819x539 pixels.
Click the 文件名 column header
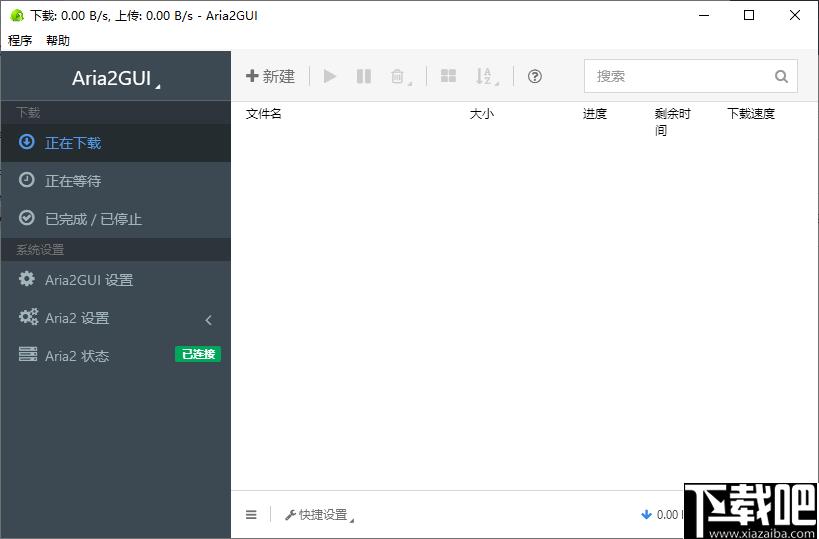pos(264,113)
